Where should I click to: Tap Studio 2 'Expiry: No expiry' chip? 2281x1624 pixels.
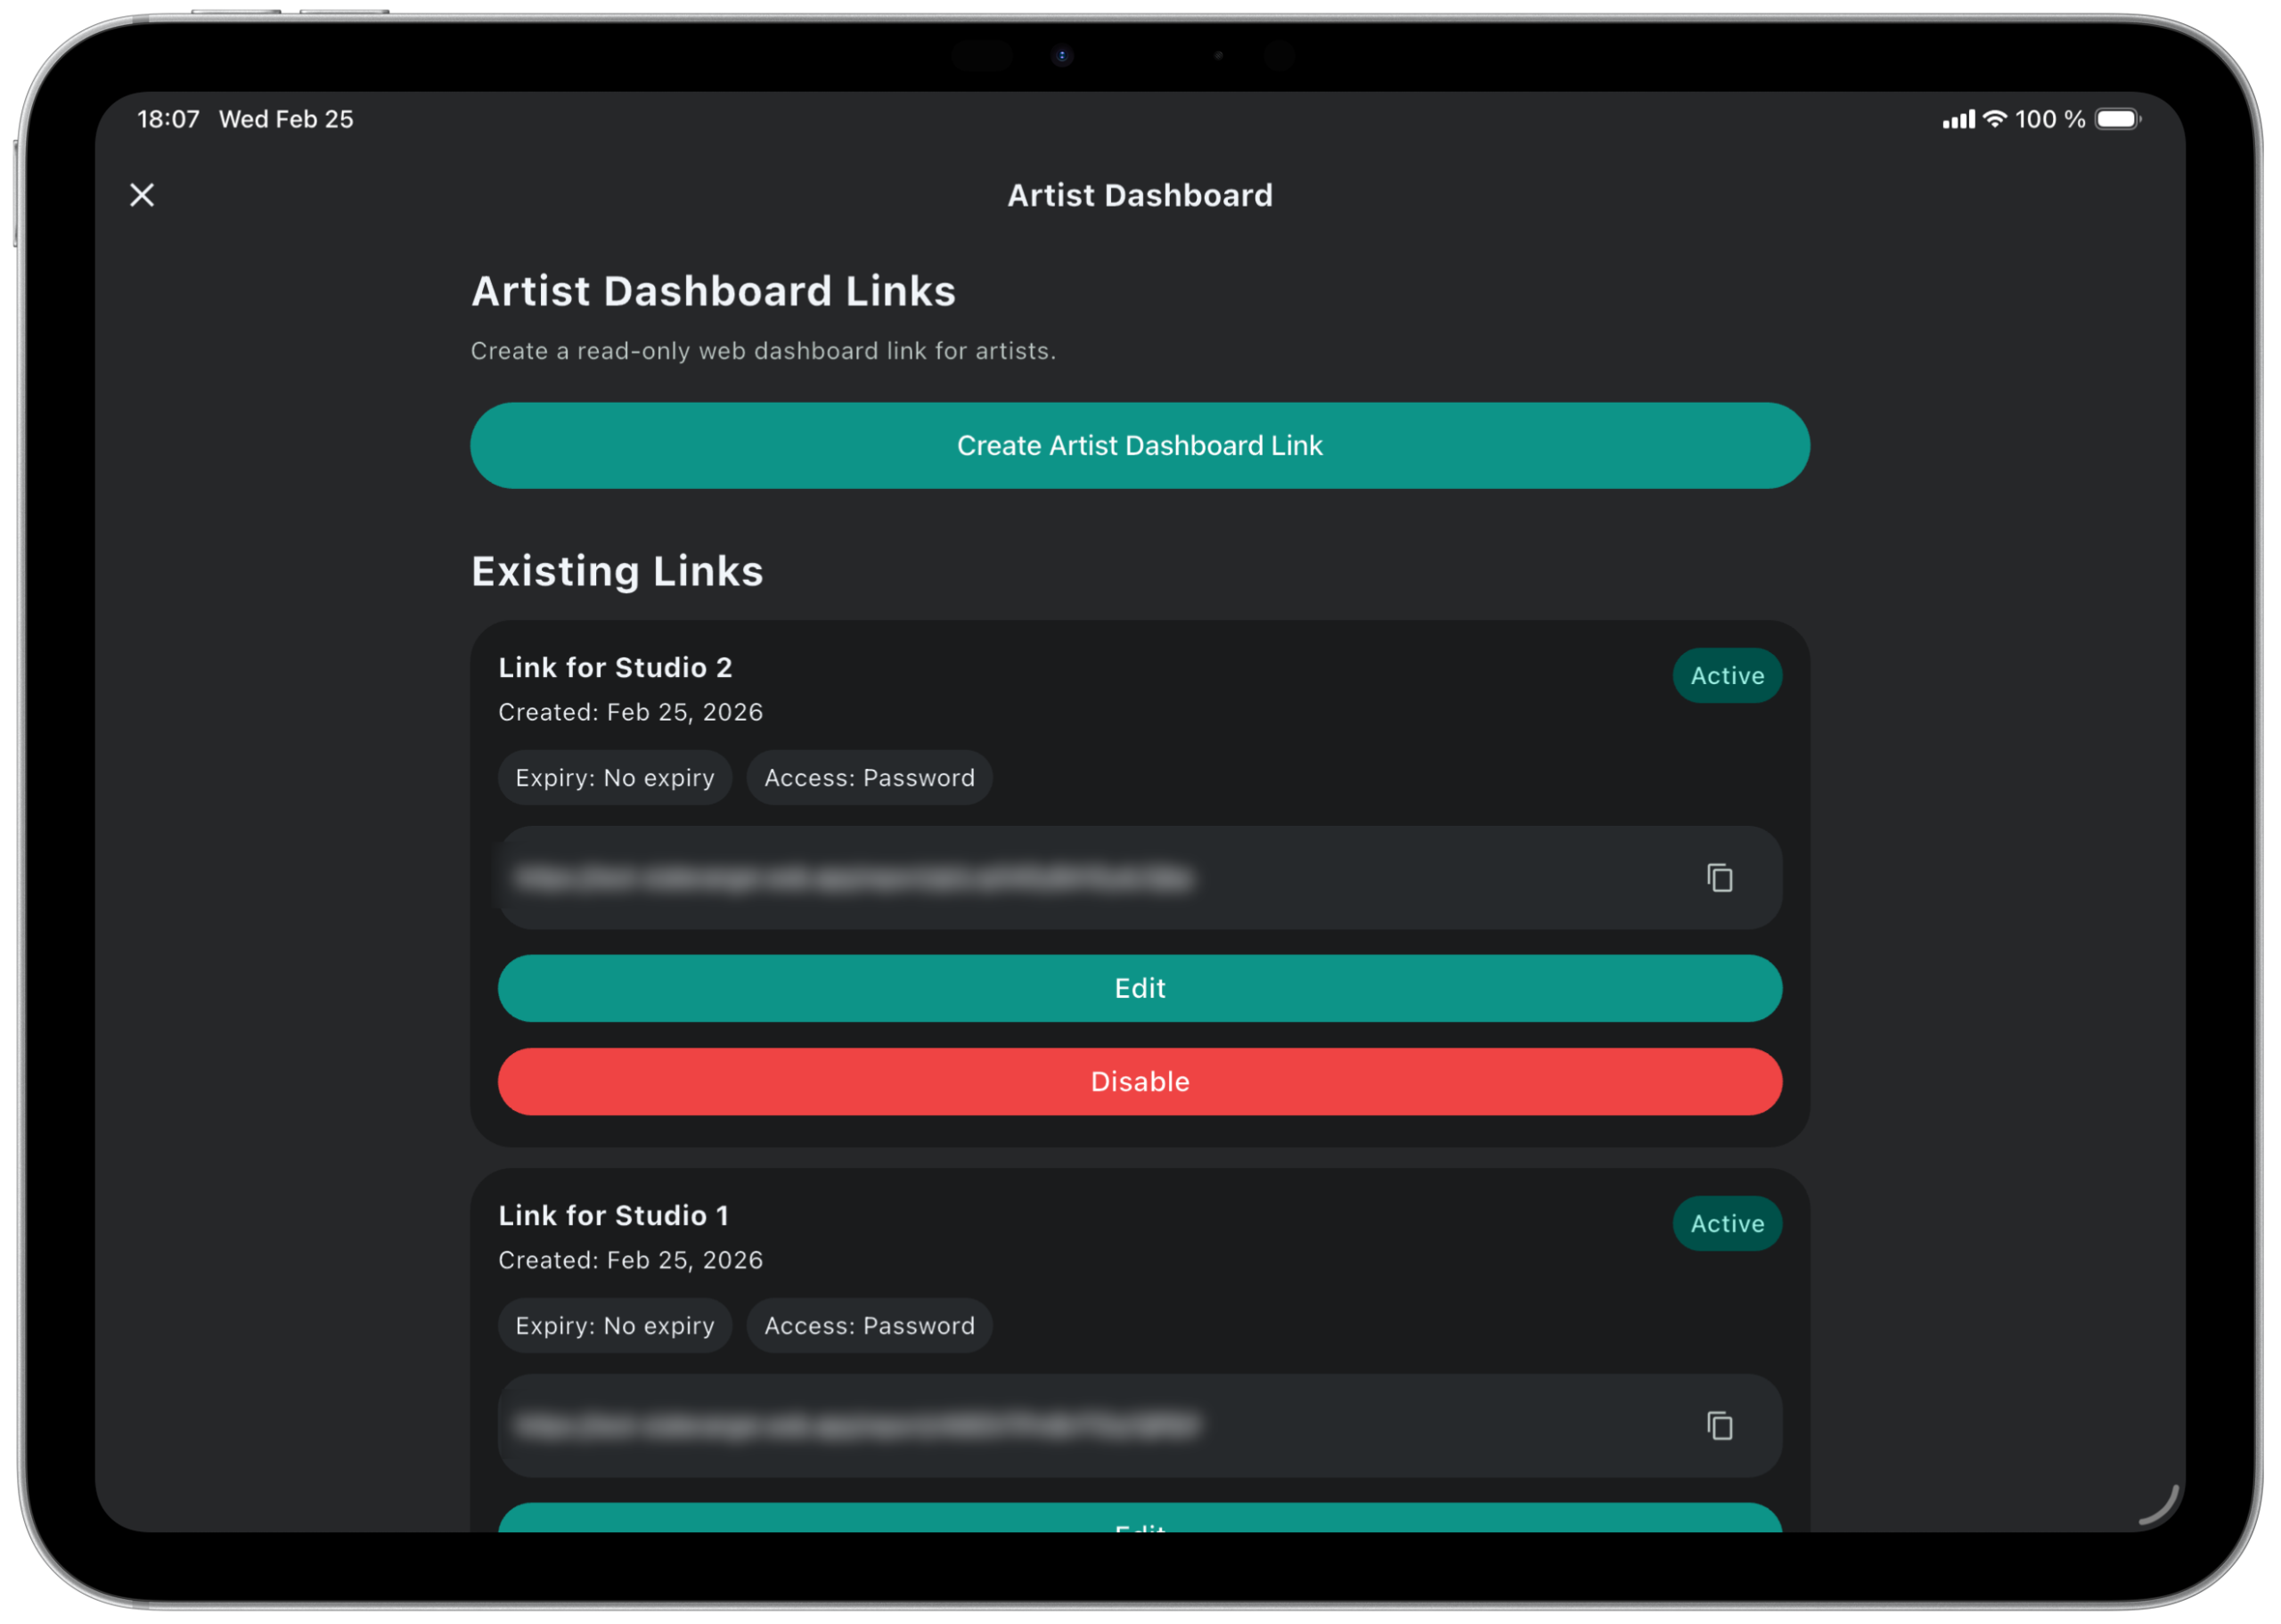click(x=614, y=778)
